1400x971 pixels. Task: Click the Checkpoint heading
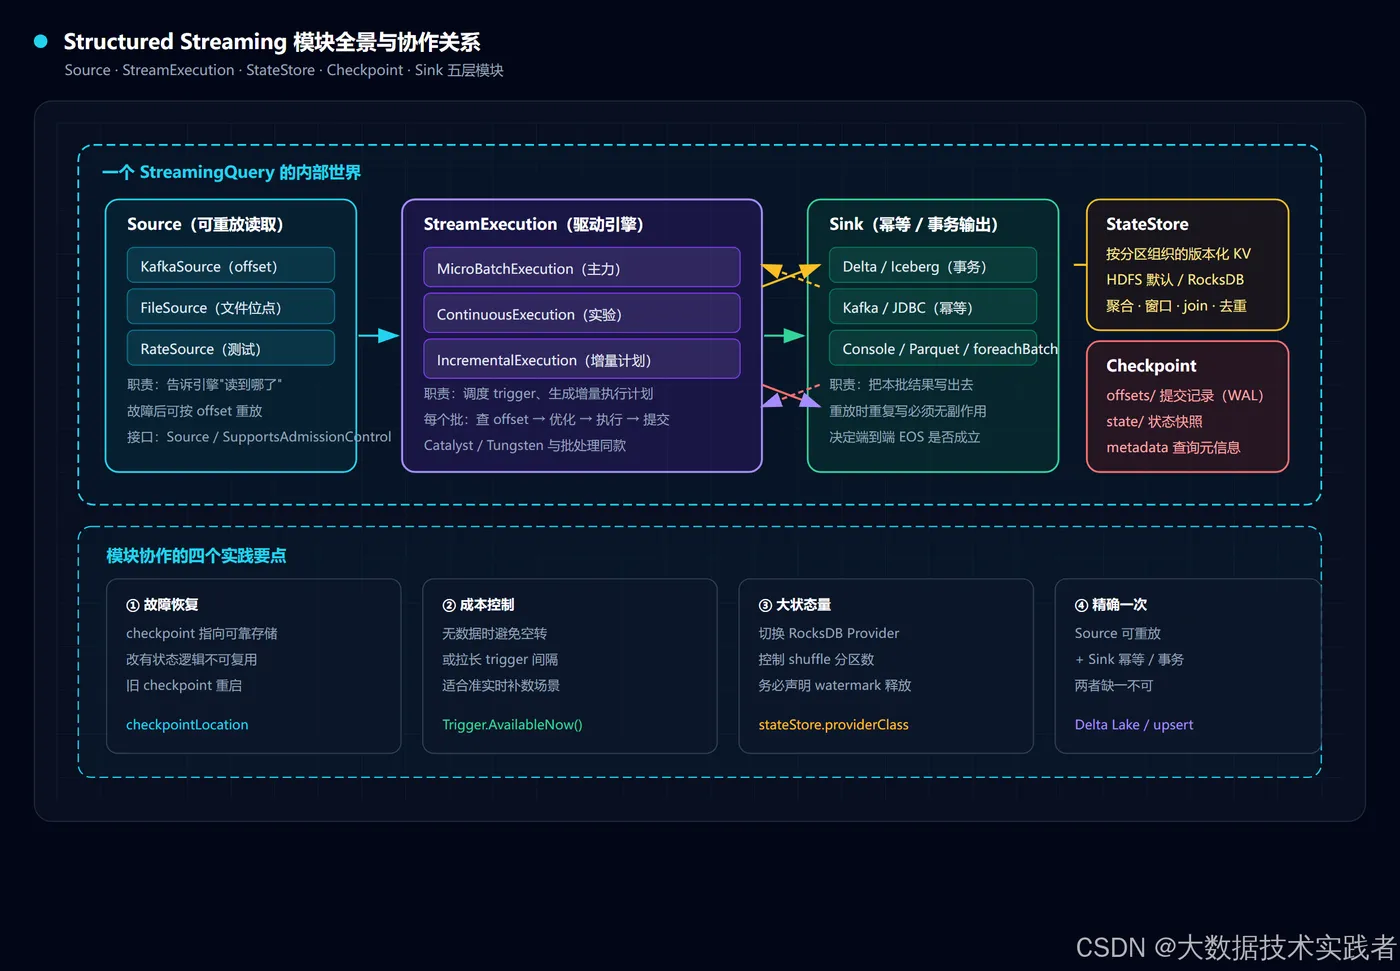click(1151, 365)
